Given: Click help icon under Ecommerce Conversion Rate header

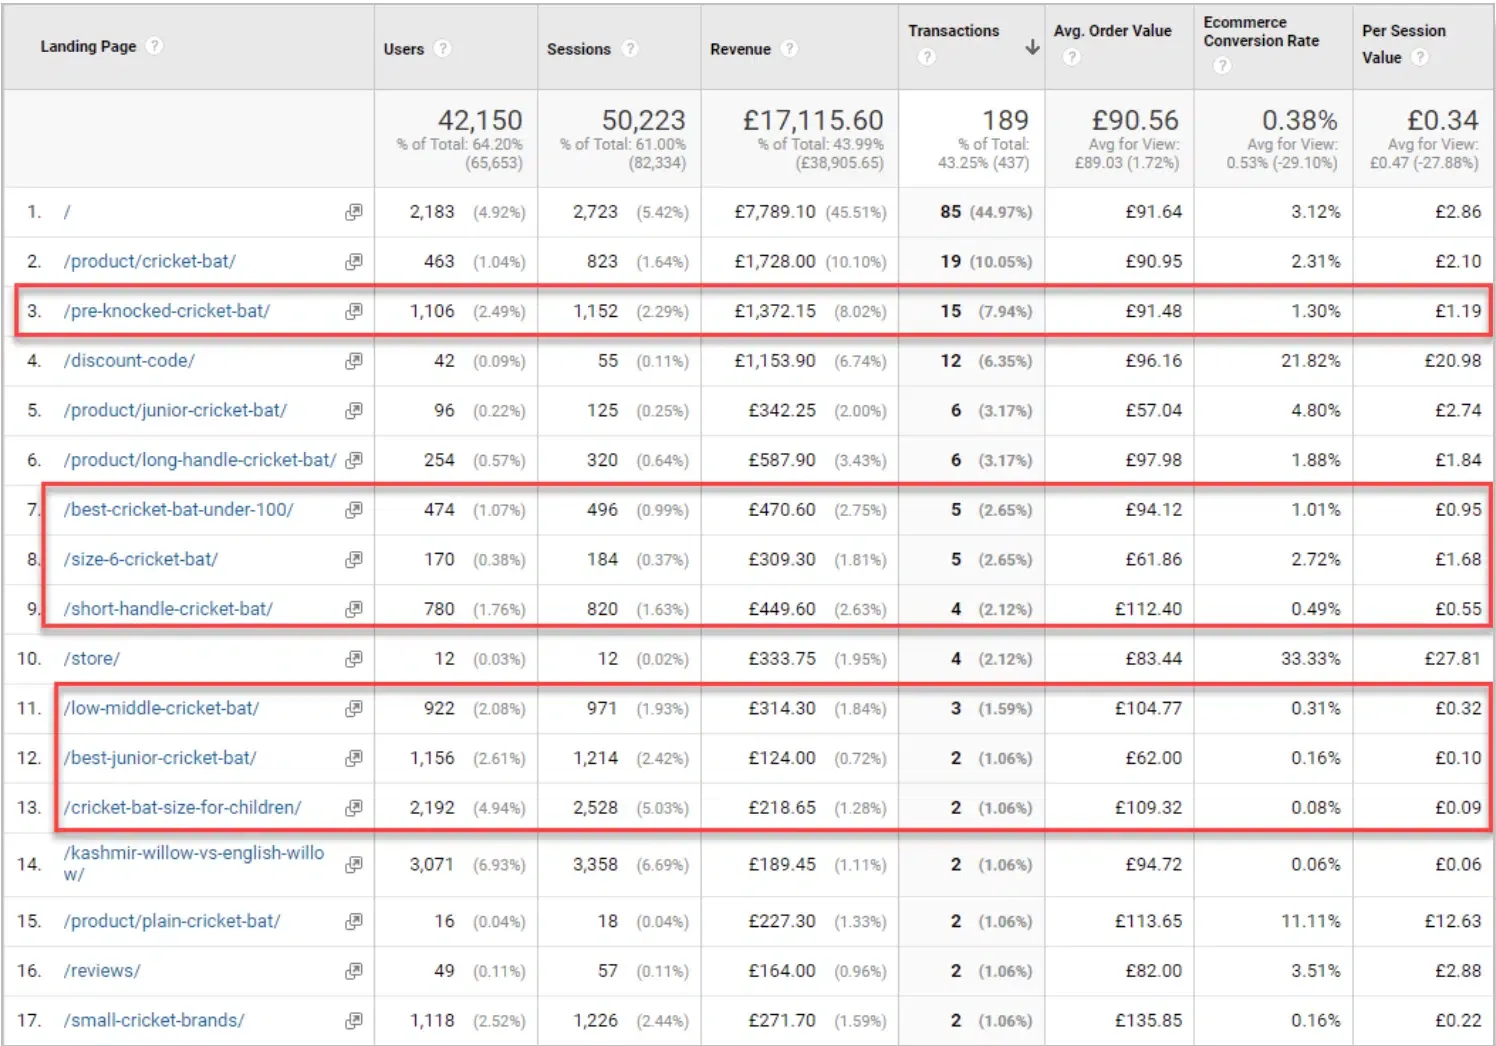Looking at the screenshot, I should pyautogui.click(x=1221, y=65).
